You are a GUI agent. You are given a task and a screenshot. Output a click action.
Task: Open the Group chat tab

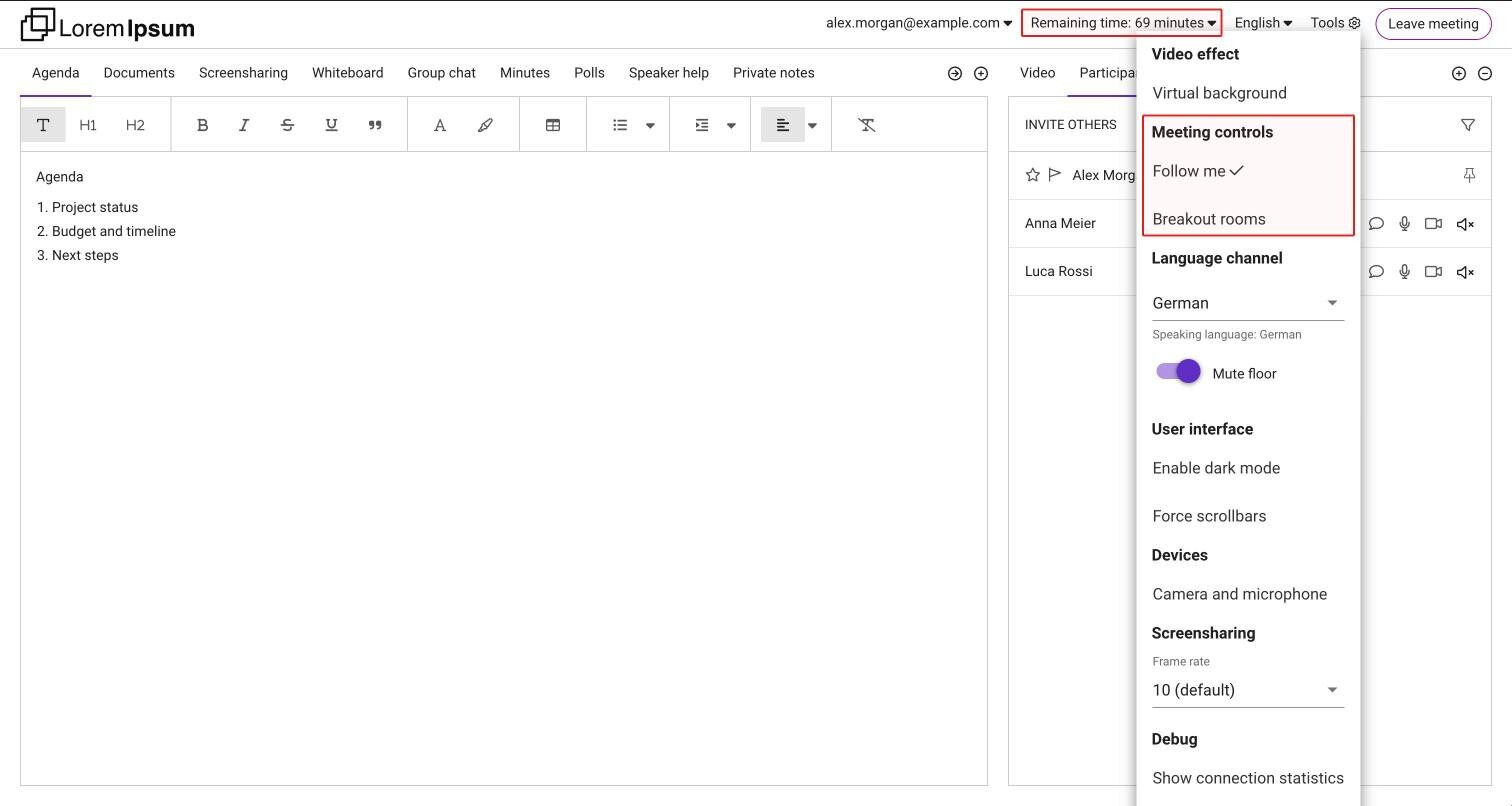tap(442, 73)
